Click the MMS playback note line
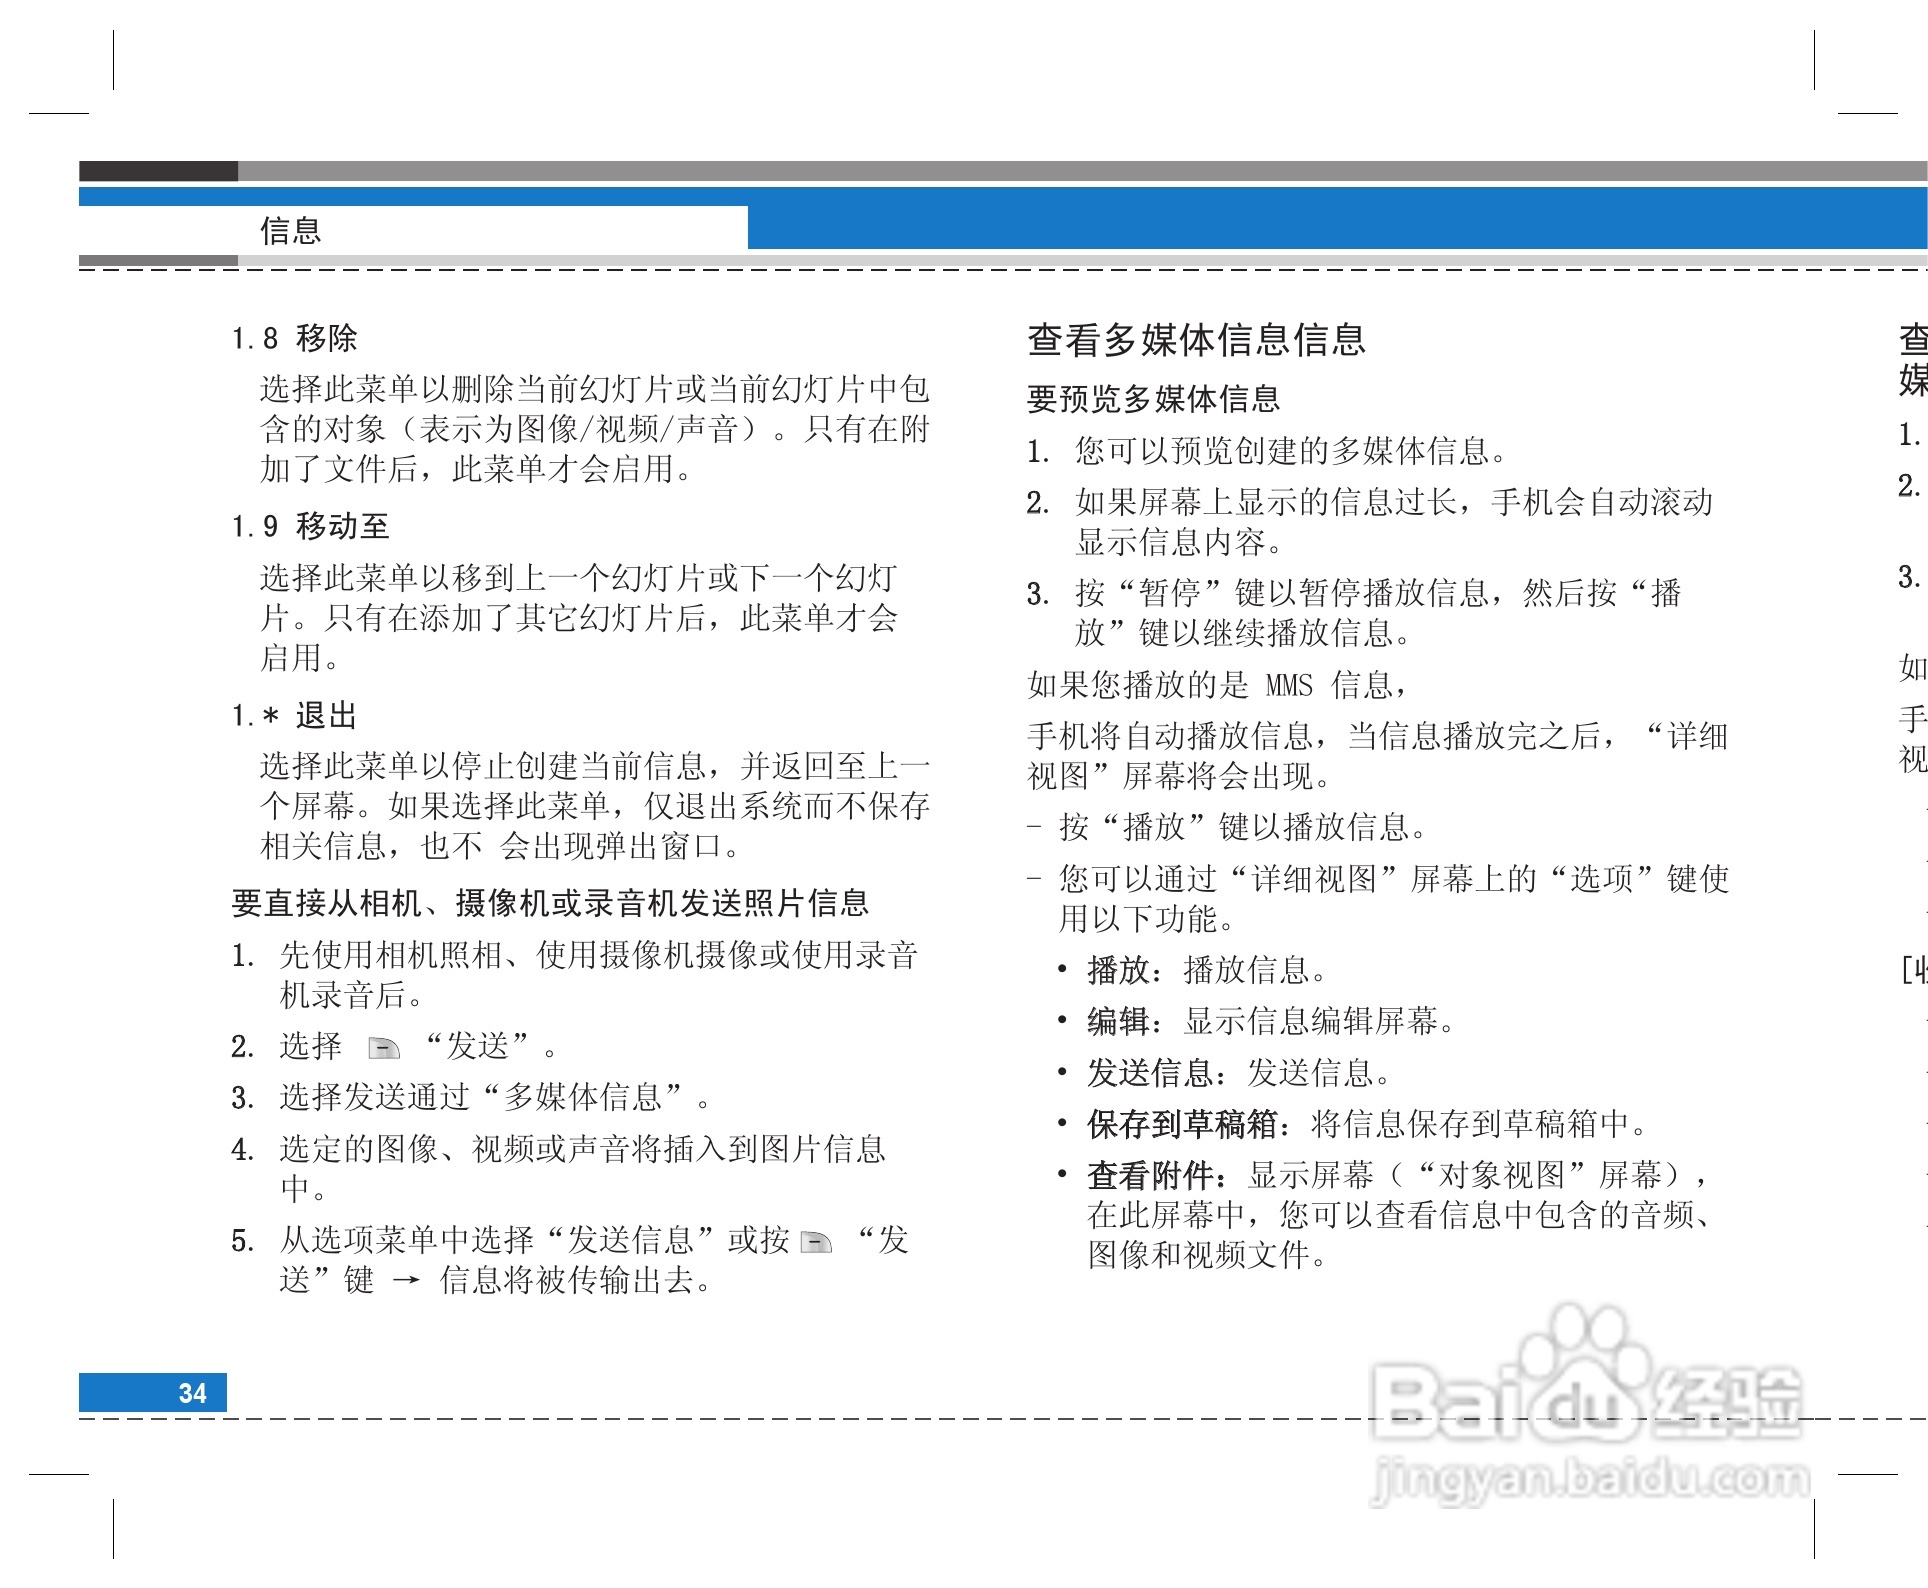Screen dimensions: 1928x1588 [x=1216, y=685]
